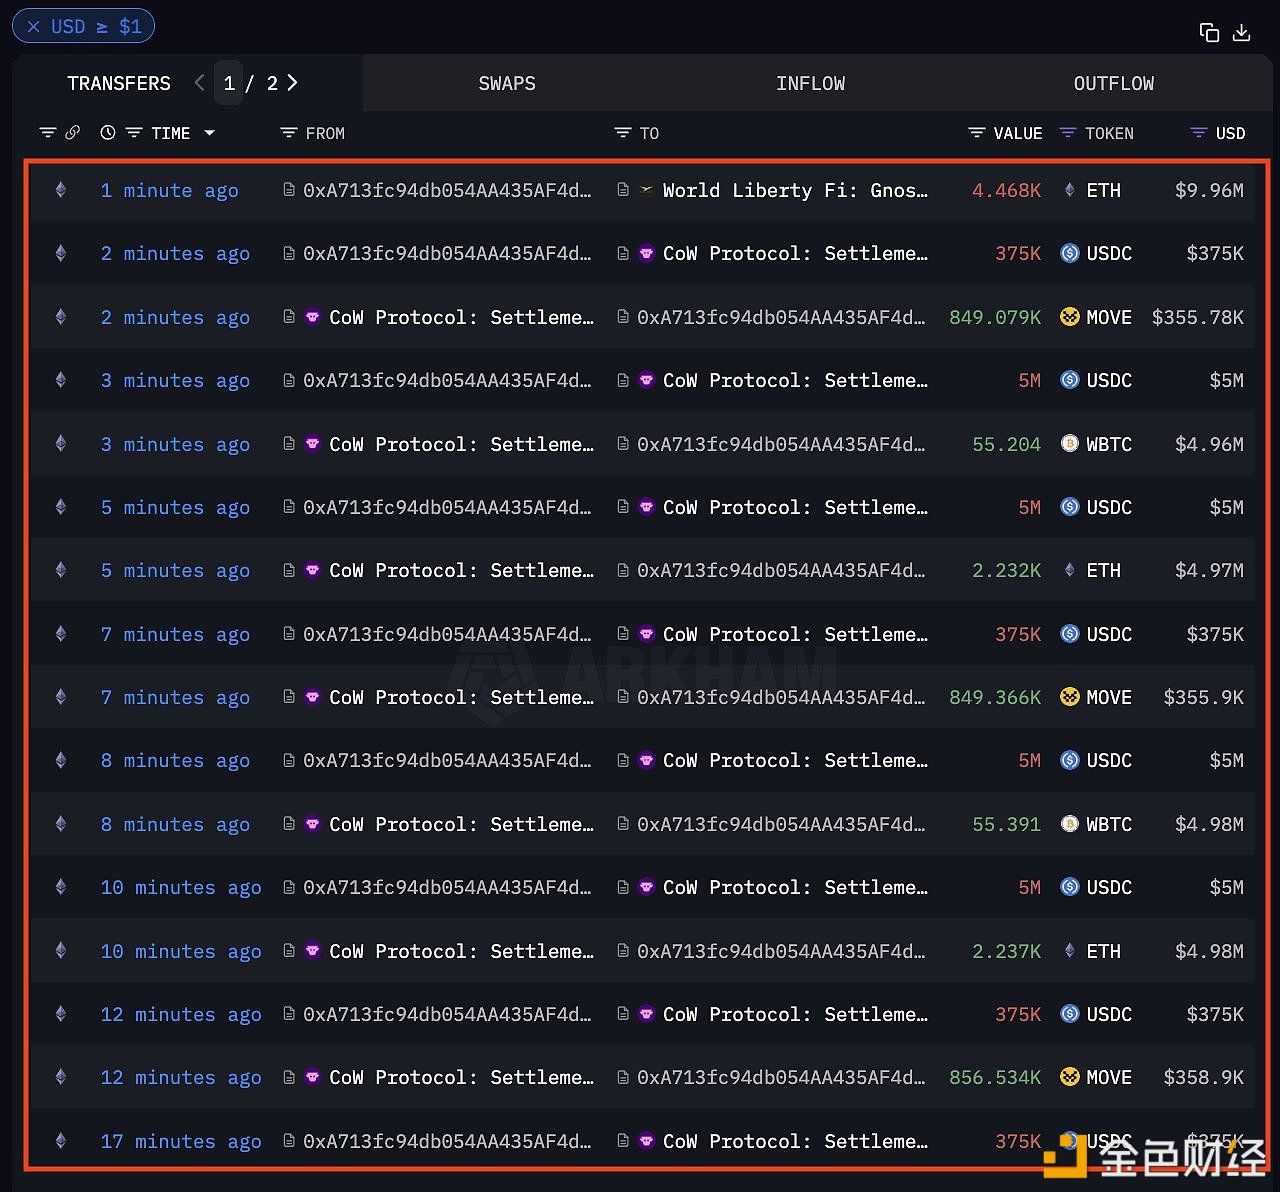
Task: Filter by the USD column
Action: (x=1199, y=133)
